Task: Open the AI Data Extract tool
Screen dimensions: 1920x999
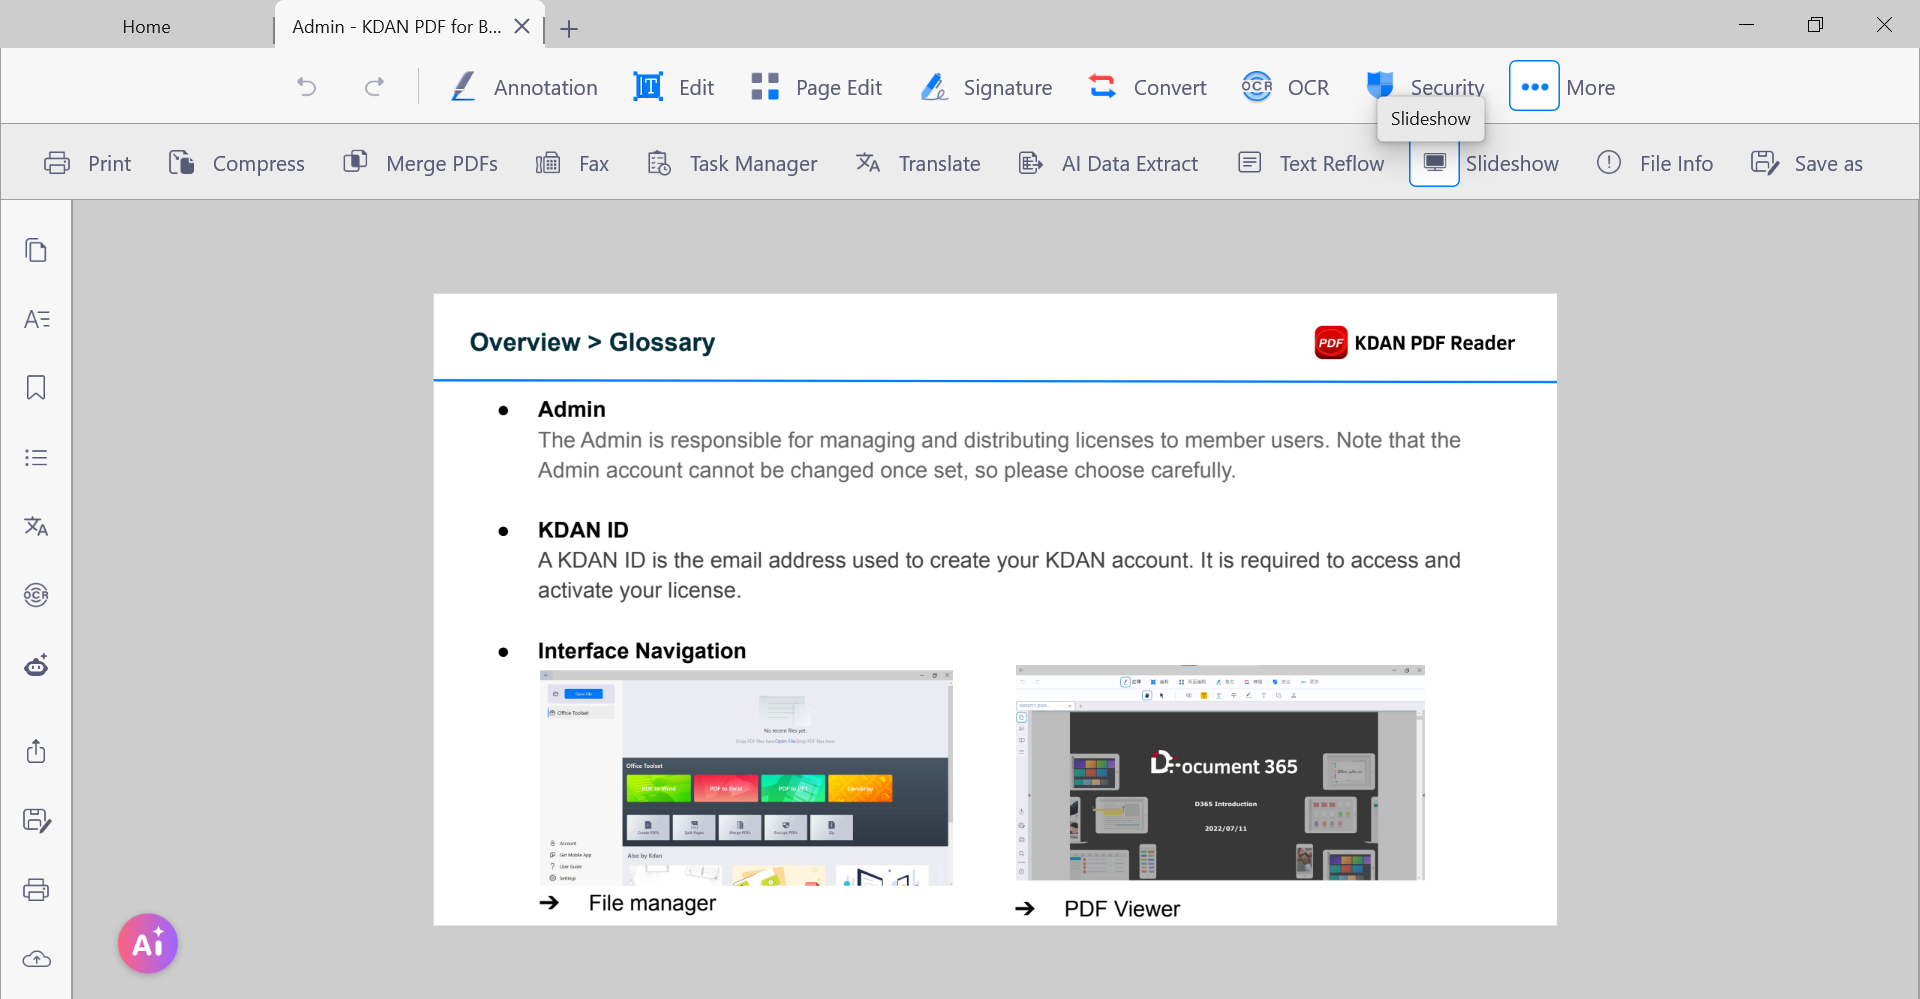Action: pyautogui.click(x=1108, y=163)
